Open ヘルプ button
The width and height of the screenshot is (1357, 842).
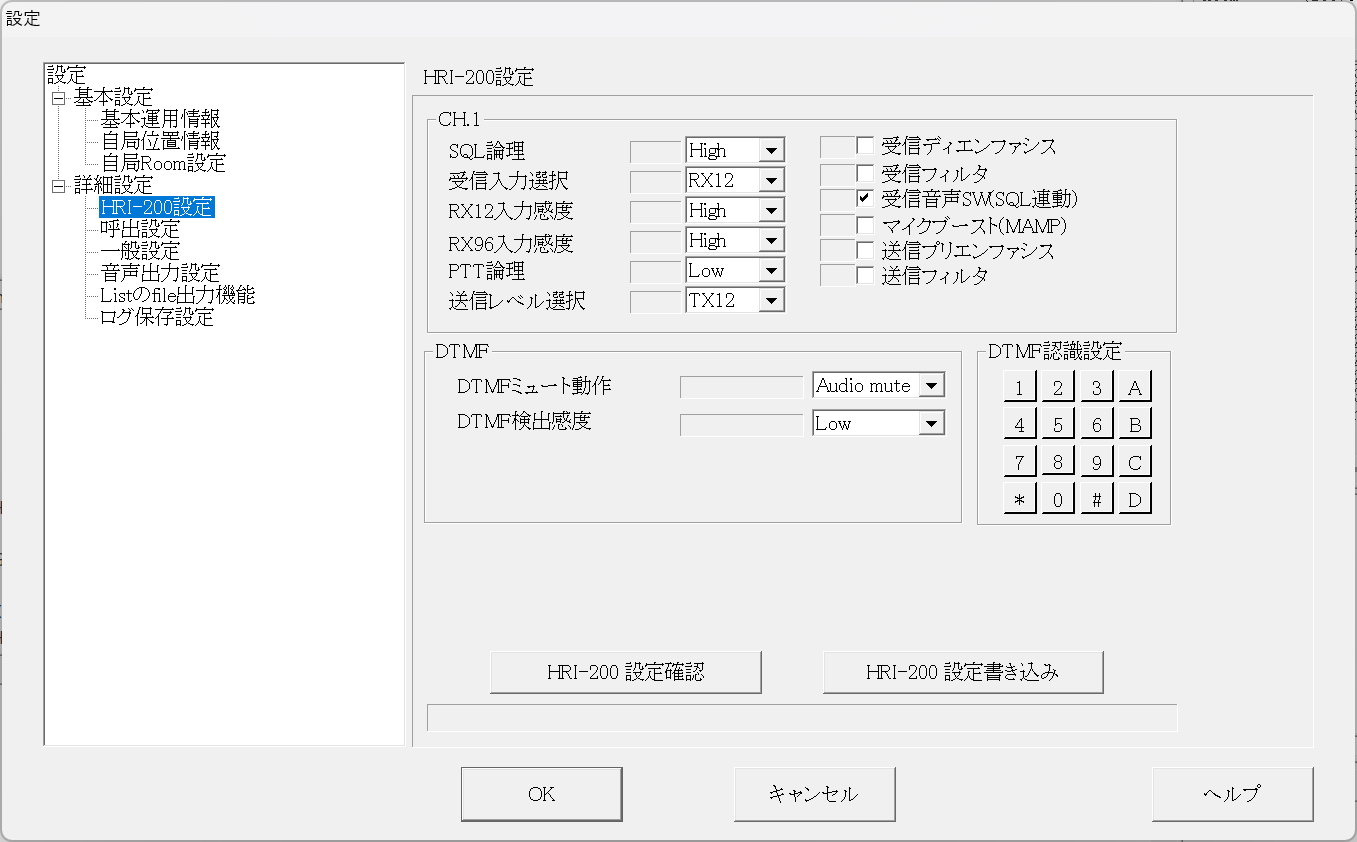[x=1232, y=794]
